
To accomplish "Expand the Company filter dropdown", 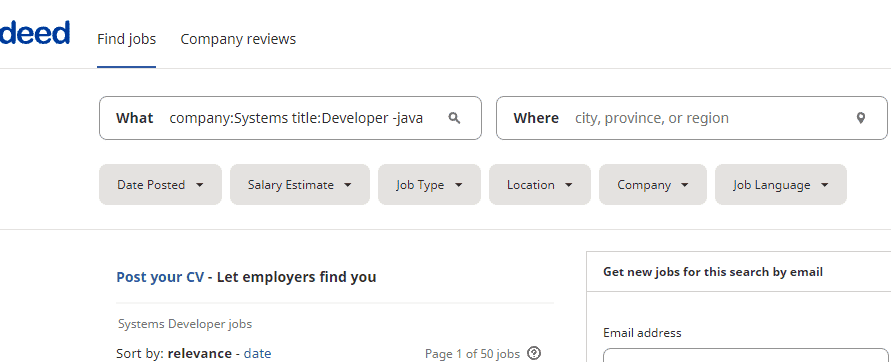I will click(653, 185).
